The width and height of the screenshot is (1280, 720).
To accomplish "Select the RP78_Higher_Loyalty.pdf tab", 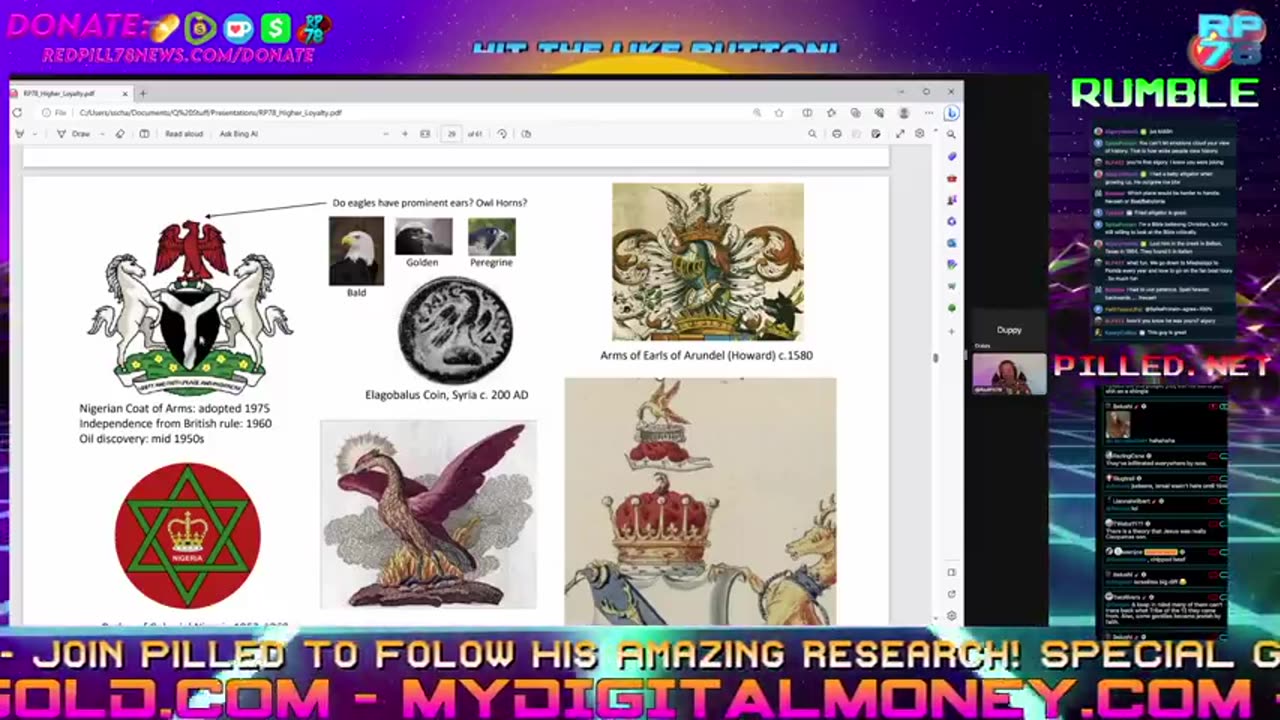I will pos(72,93).
